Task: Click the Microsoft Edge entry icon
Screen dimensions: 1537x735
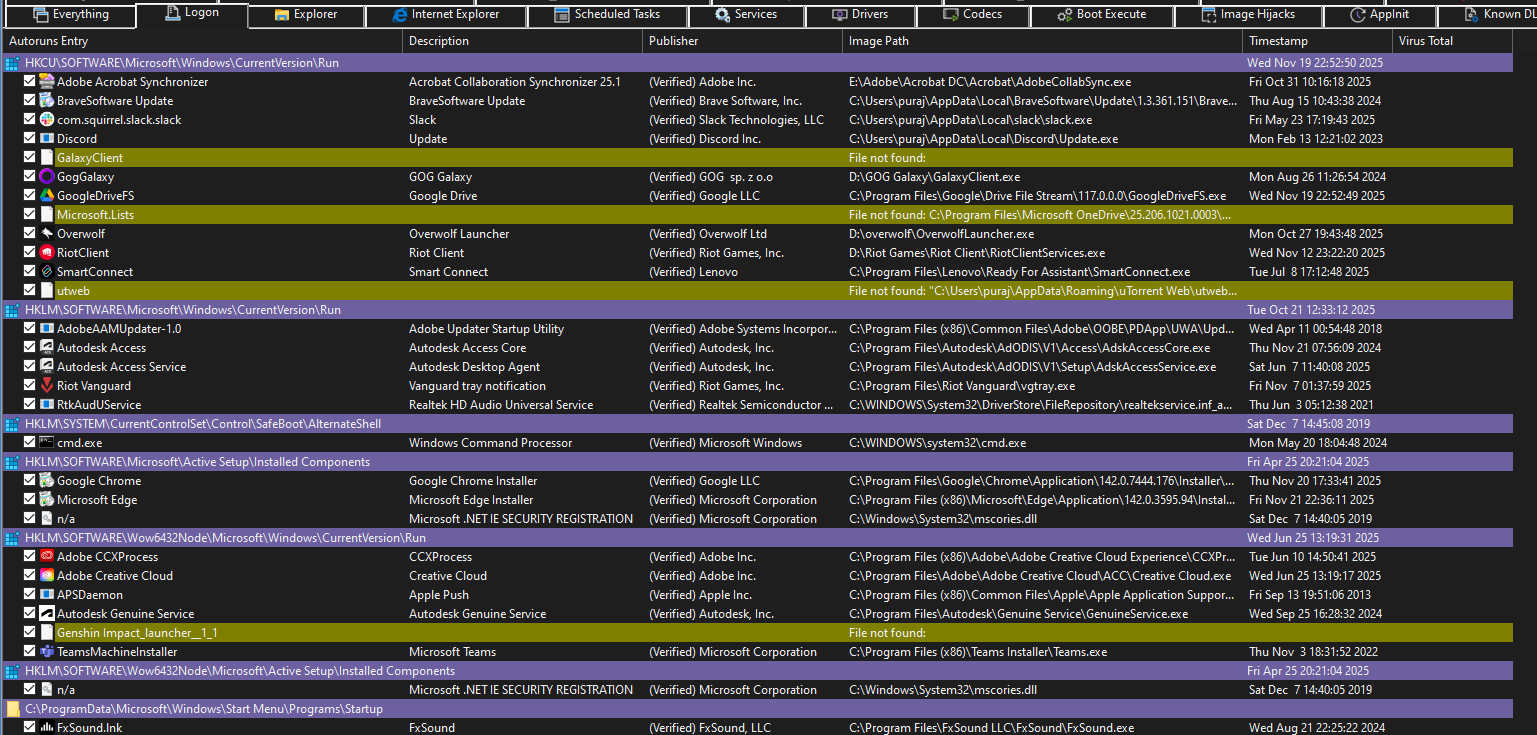Action: [46, 500]
